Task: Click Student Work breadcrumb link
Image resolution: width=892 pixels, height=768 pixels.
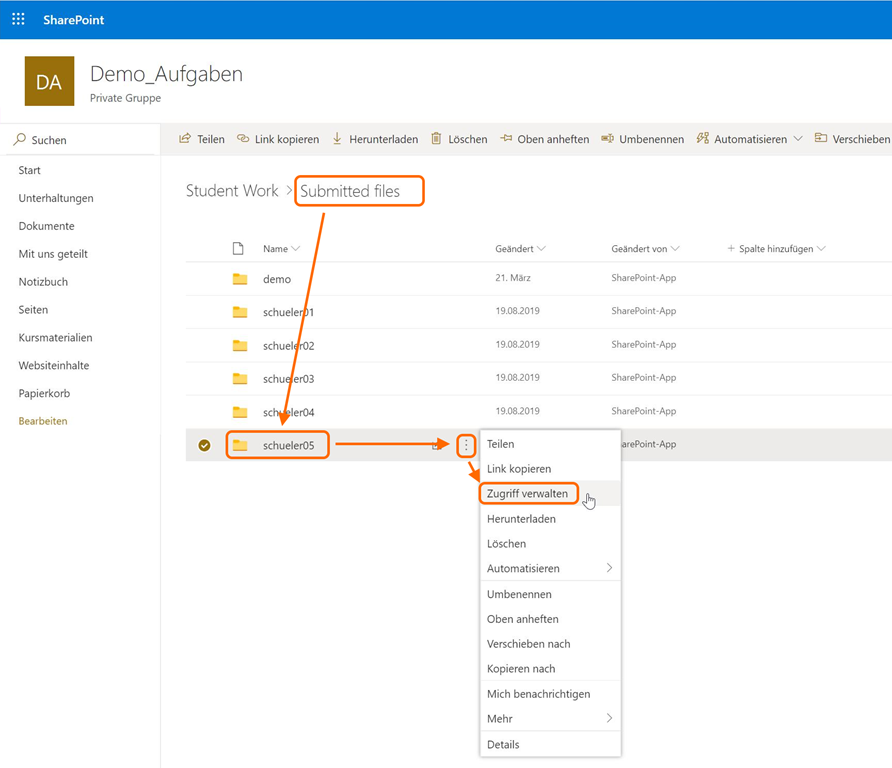Action: pos(232,191)
